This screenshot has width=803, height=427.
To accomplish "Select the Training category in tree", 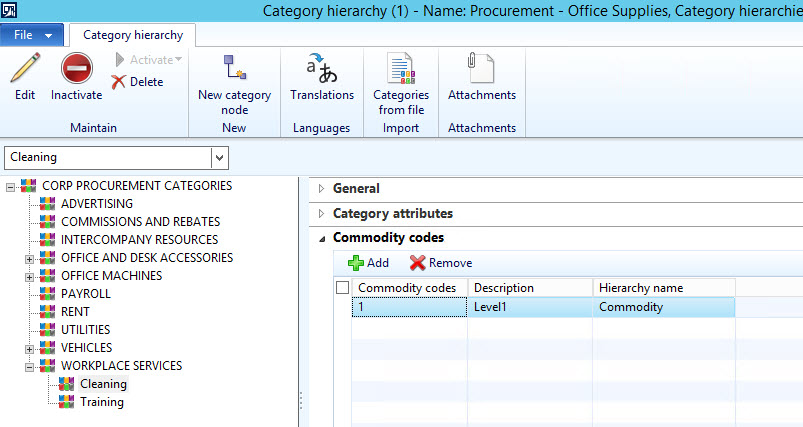I will (101, 402).
